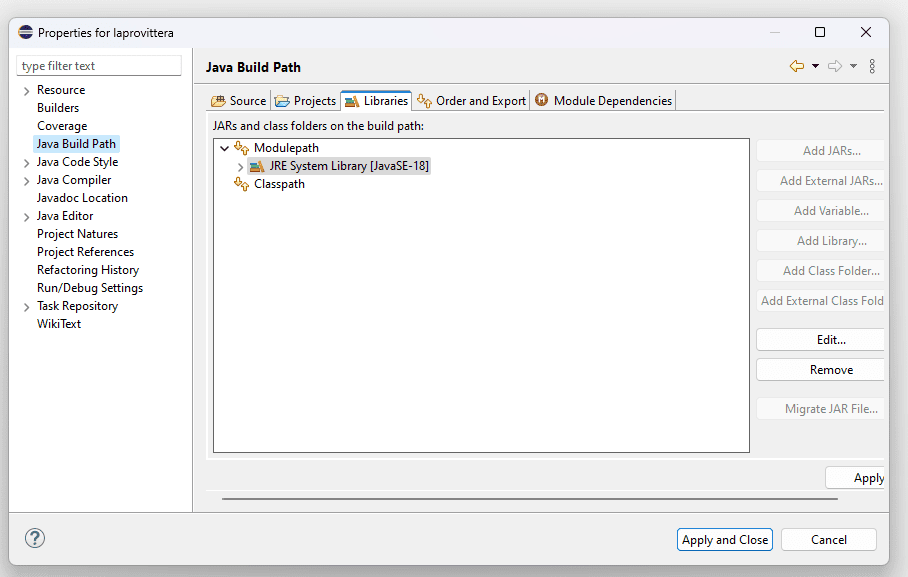Expand the Java Compiler category
Image resolution: width=908 pixels, height=577 pixels.
26,181
